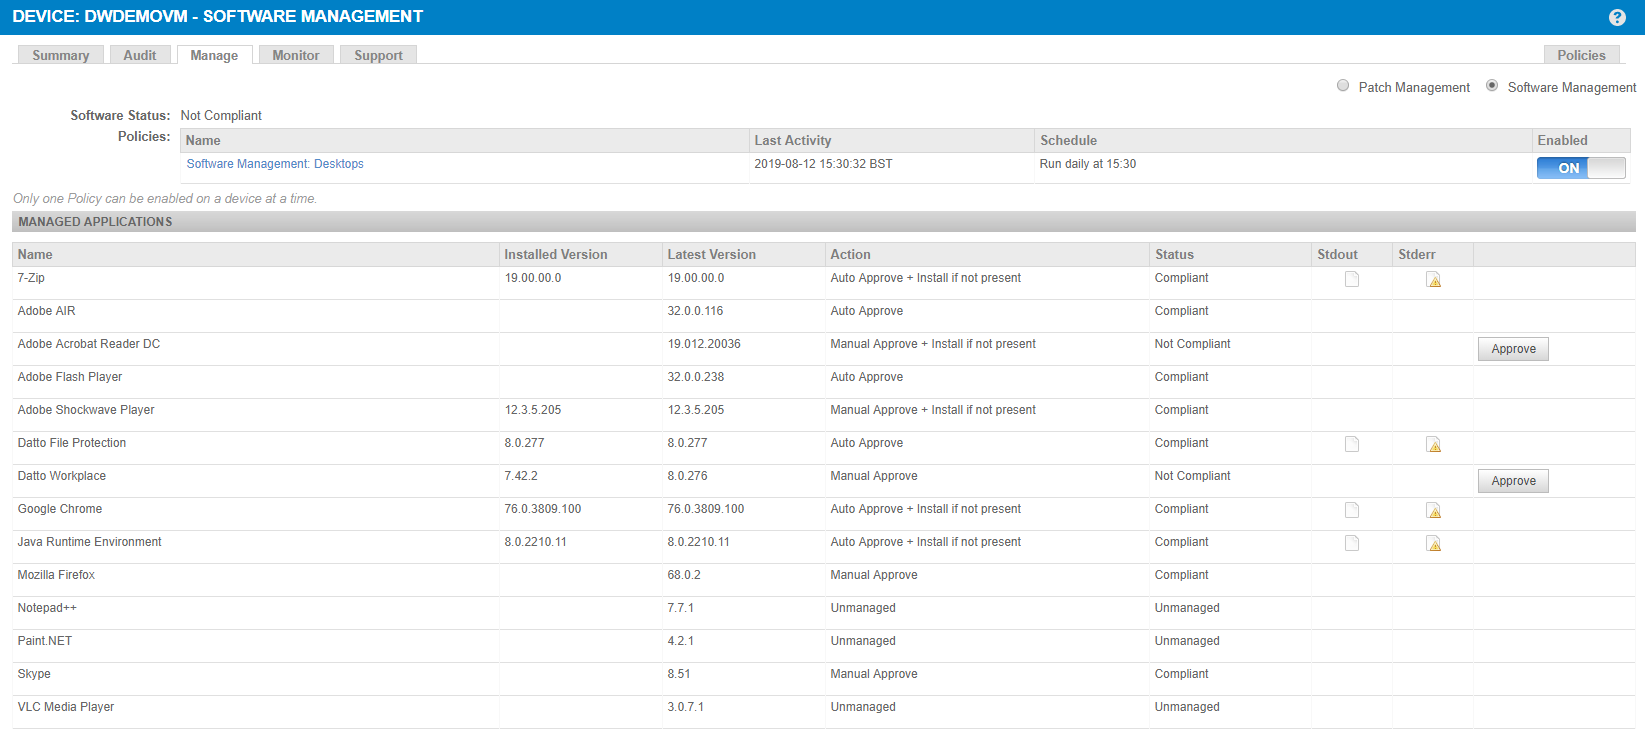Click Java Runtime Environment name

click(x=89, y=542)
